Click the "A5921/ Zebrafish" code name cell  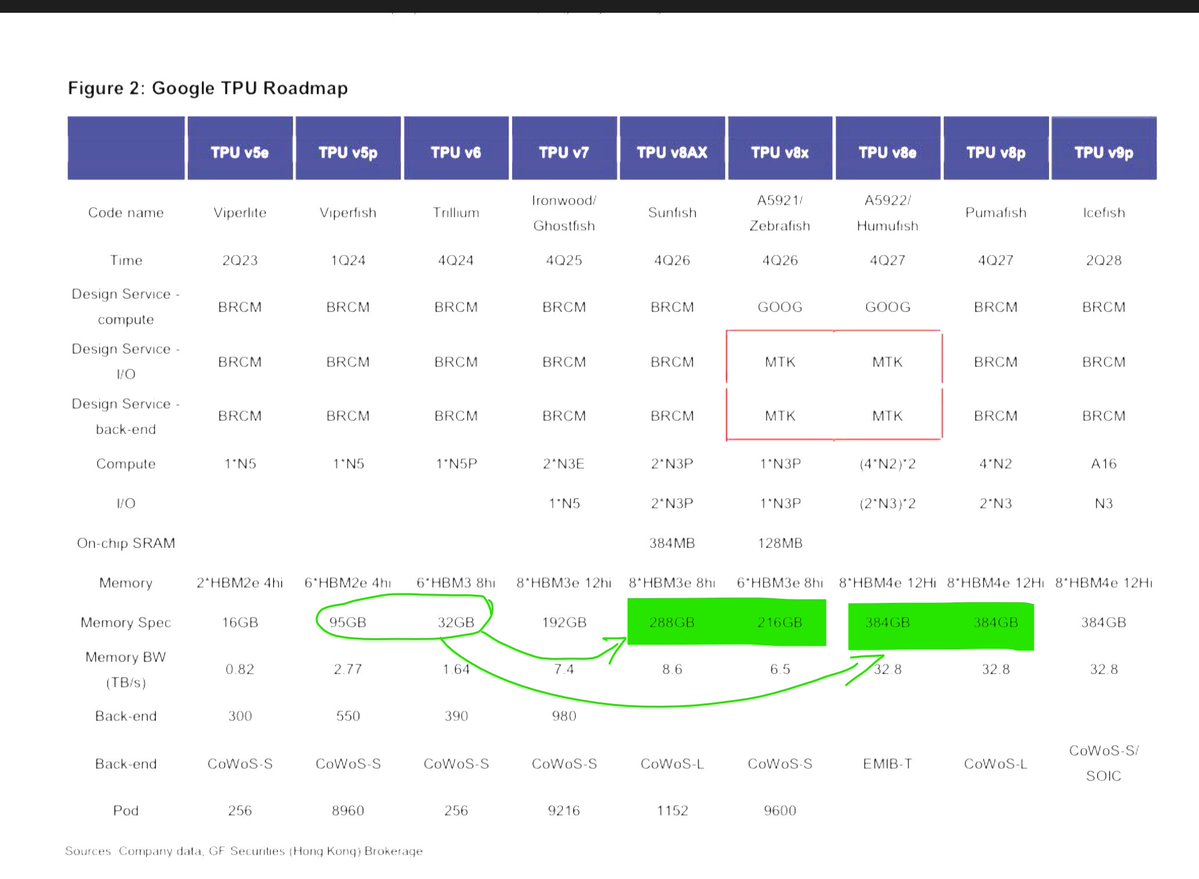tap(780, 212)
